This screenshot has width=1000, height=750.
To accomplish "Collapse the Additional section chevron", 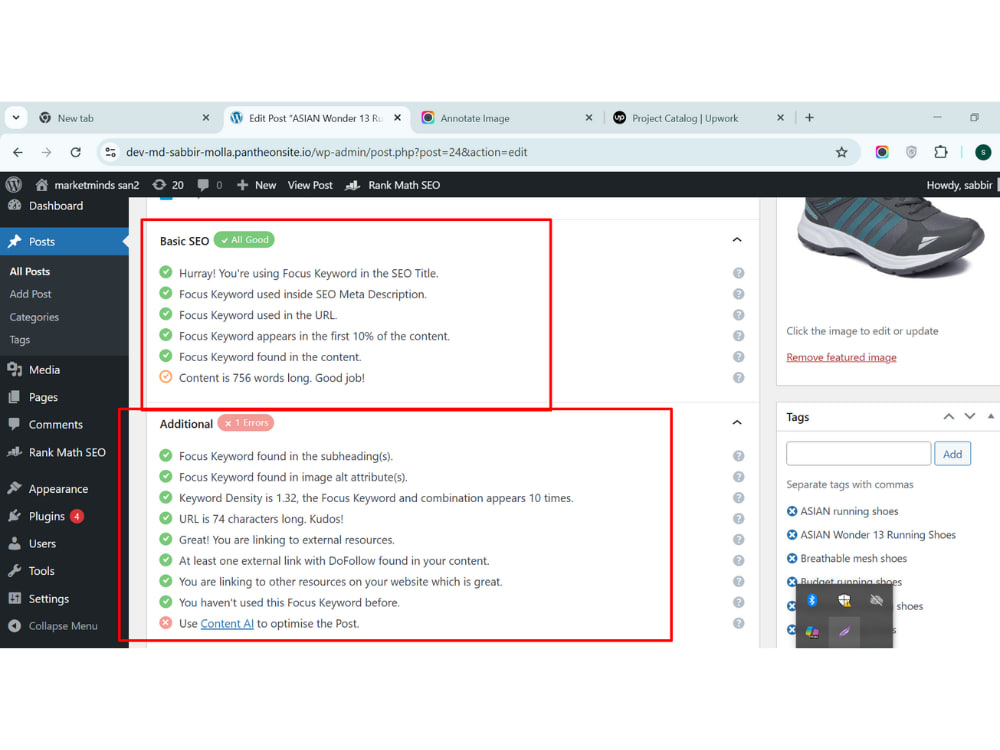I will point(737,423).
